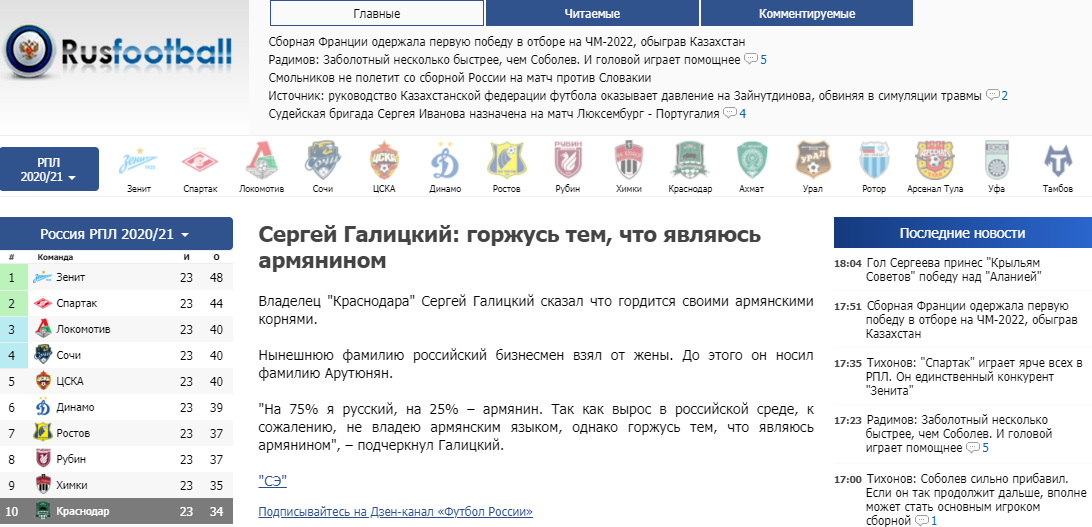Select Локомотив row in standings
Image resolution: width=1092 pixels, height=527 pixels.
116,329
